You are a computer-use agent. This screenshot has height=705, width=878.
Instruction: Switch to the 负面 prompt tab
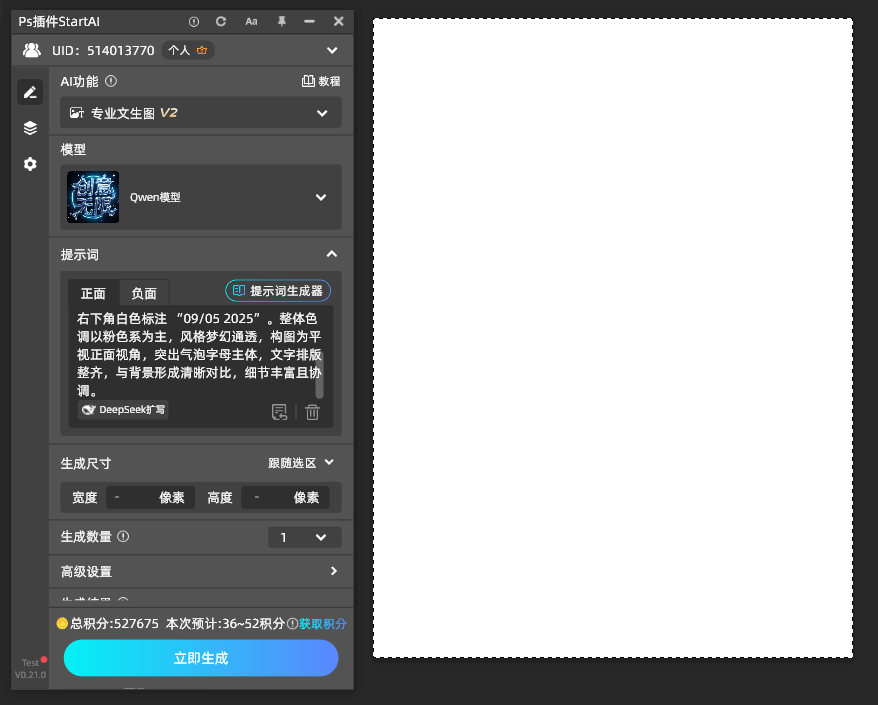[x=143, y=293]
